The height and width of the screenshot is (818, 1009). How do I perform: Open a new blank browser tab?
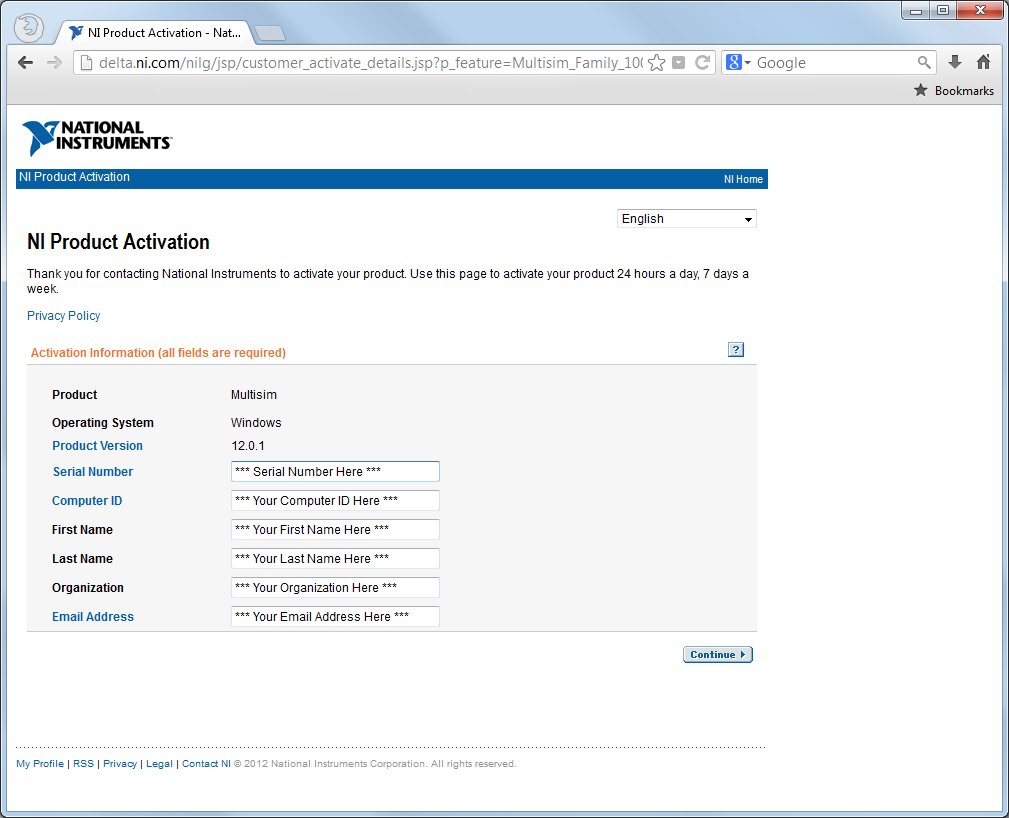pyautogui.click(x=269, y=33)
